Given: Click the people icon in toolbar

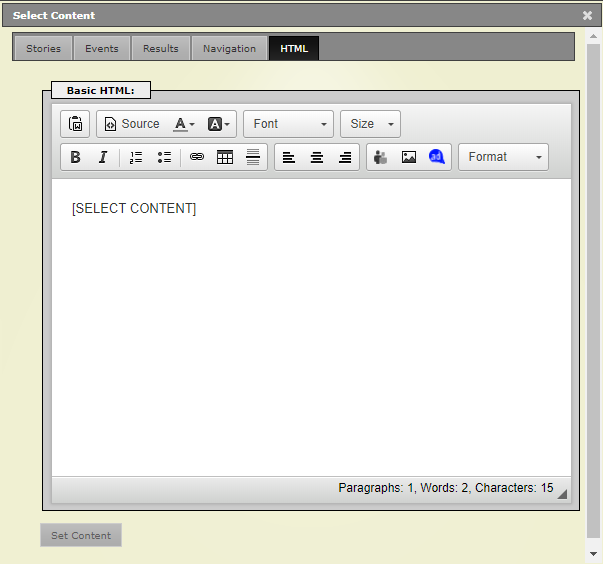Looking at the screenshot, I should [x=381, y=157].
